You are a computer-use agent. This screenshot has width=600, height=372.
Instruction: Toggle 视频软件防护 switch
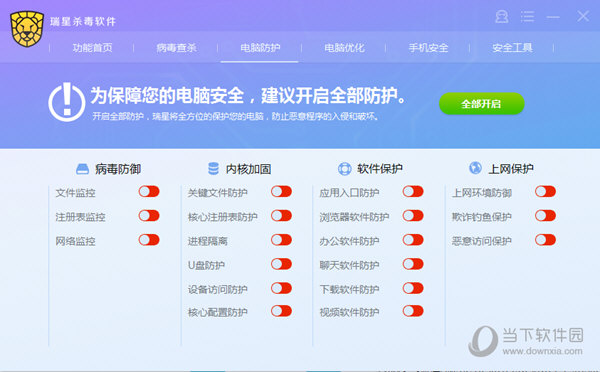[413, 311]
